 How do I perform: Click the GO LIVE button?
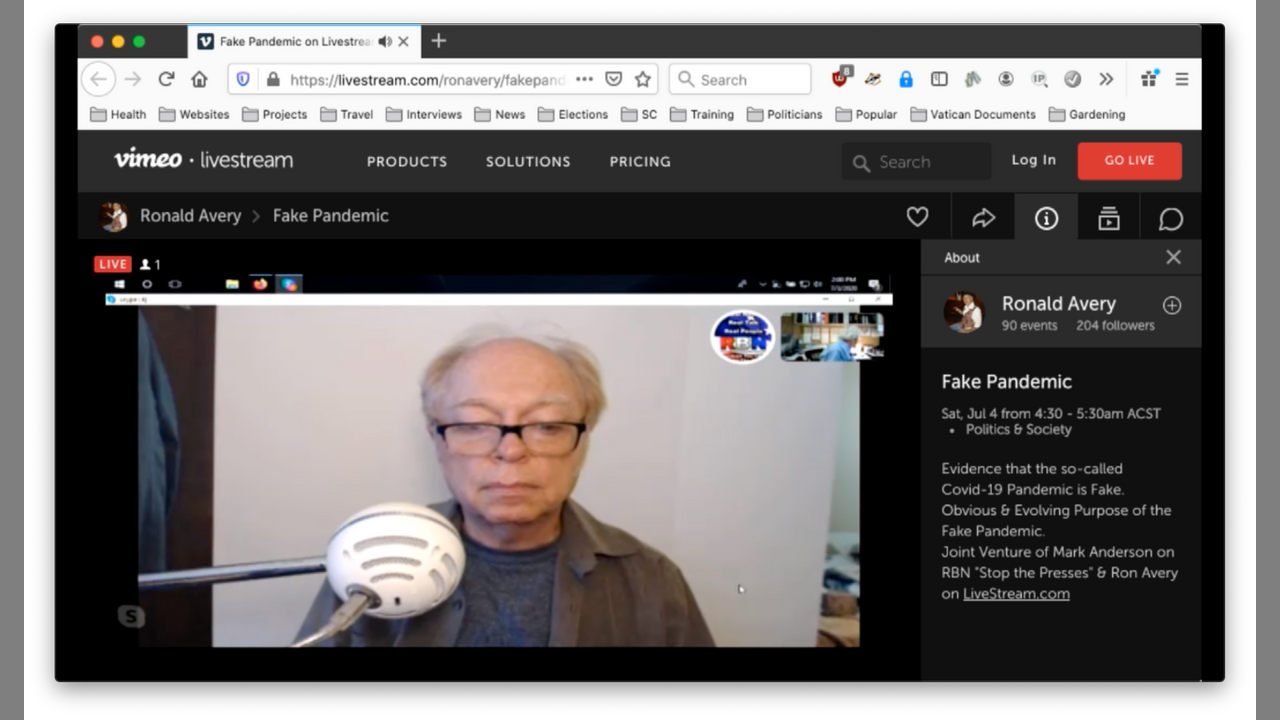pyautogui.click(x=1129, y=161)
